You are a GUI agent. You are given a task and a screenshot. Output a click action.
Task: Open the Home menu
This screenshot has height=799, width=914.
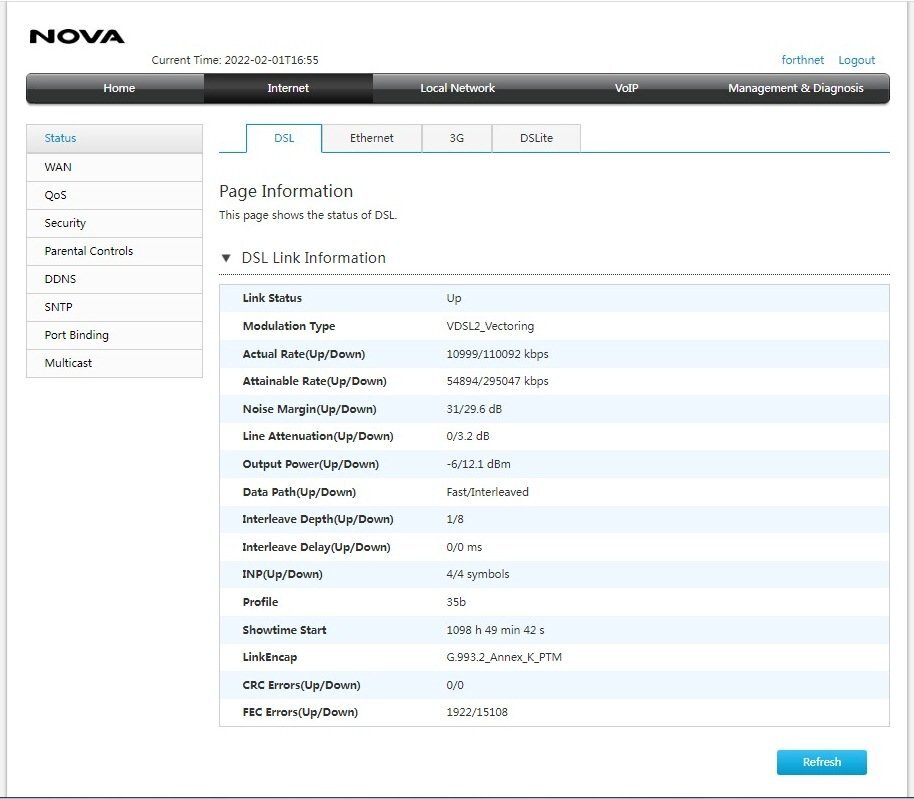119,88
